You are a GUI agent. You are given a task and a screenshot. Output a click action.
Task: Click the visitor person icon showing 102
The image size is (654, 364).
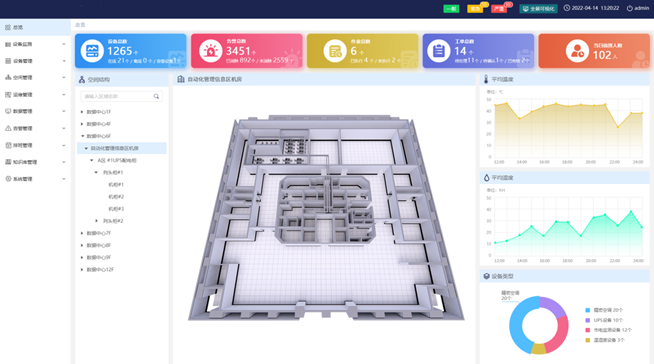pyautogui.click(x=577, y=51)
